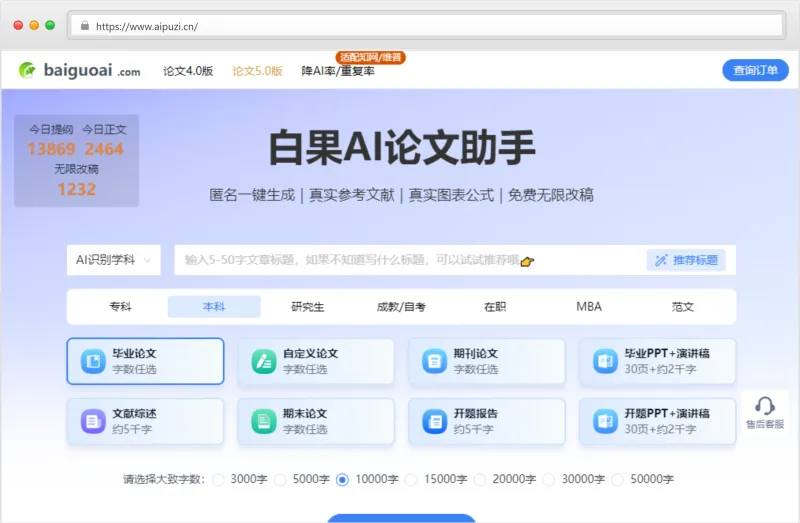800x523 pixels.
Task: Switch to 成教/自考 tab
Action: 401,307
